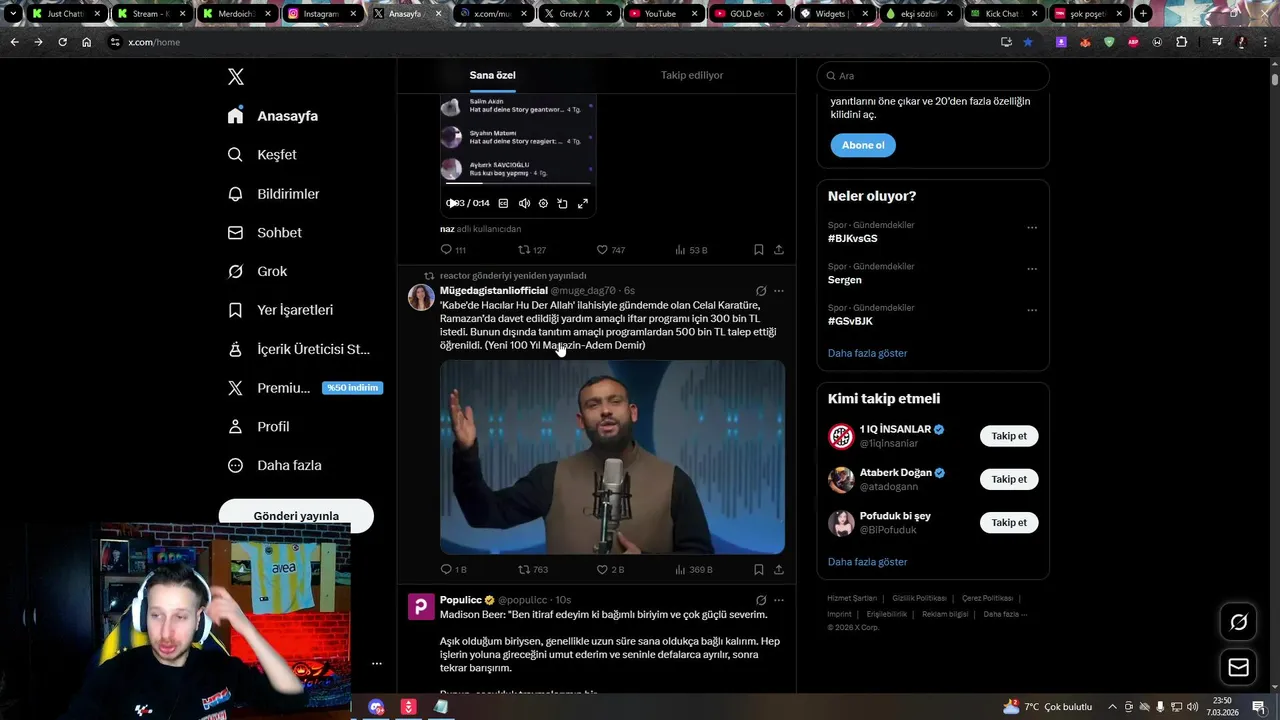Show hidden system tray icons
This screenshot has width=1280, height=720.
coord(1112,706)
